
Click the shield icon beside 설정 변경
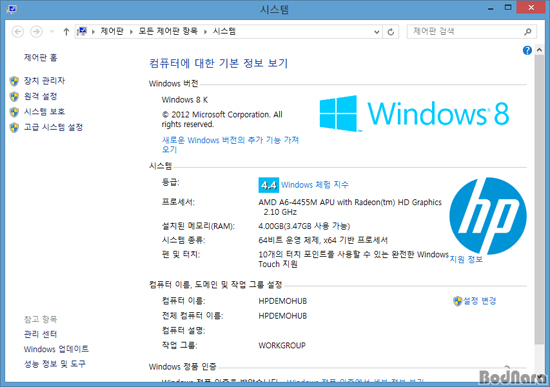457,301
